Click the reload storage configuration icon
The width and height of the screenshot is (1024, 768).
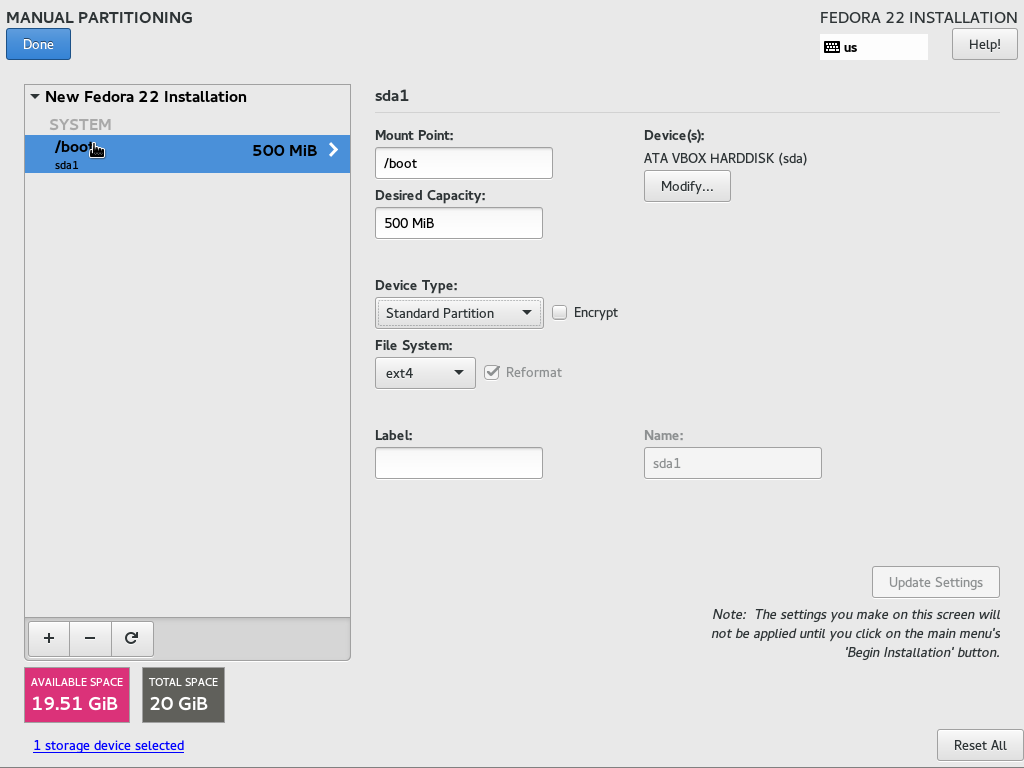[132, 638]
